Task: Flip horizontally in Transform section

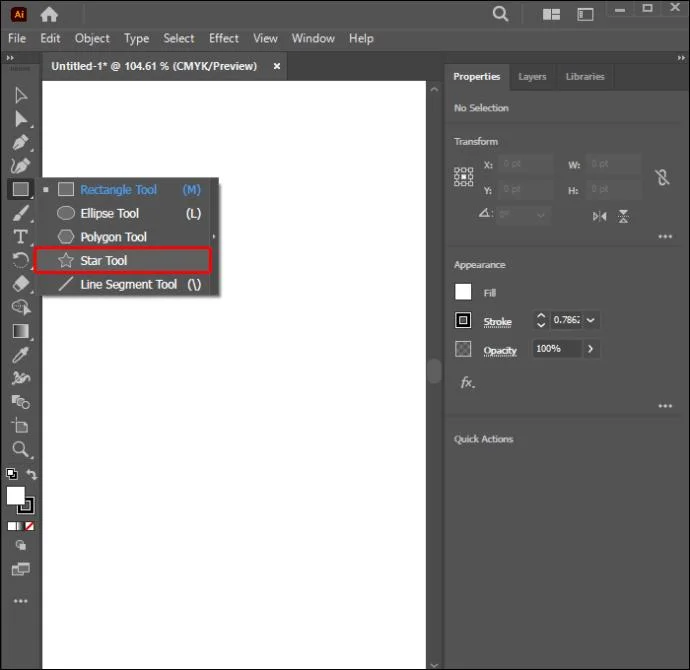Action: 599,216
